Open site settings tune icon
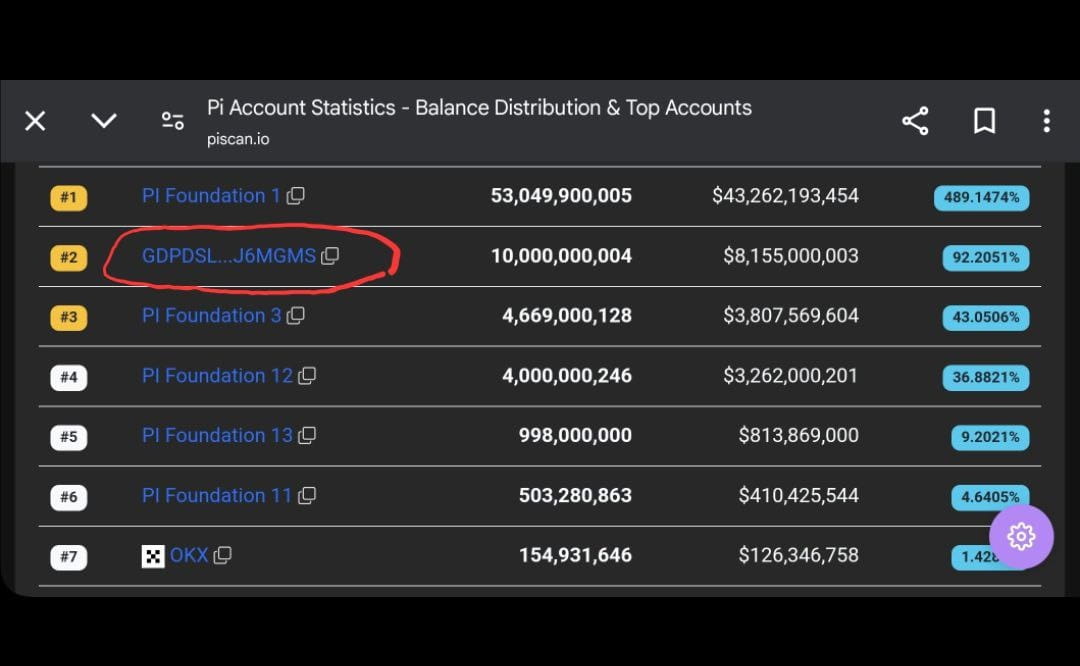The image size is (1080, 666). 172,121
